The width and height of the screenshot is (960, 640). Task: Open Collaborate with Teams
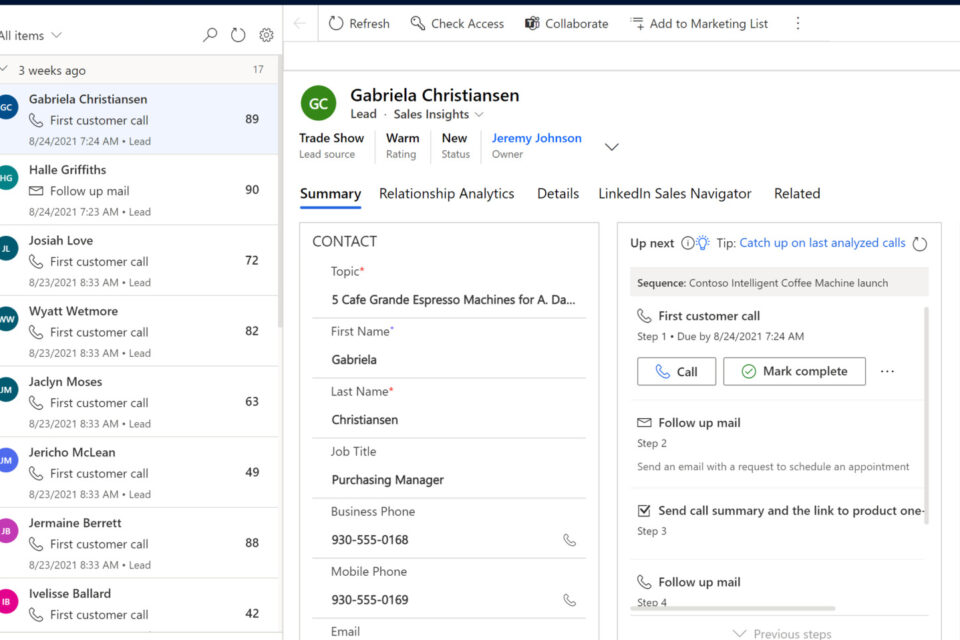566,23
